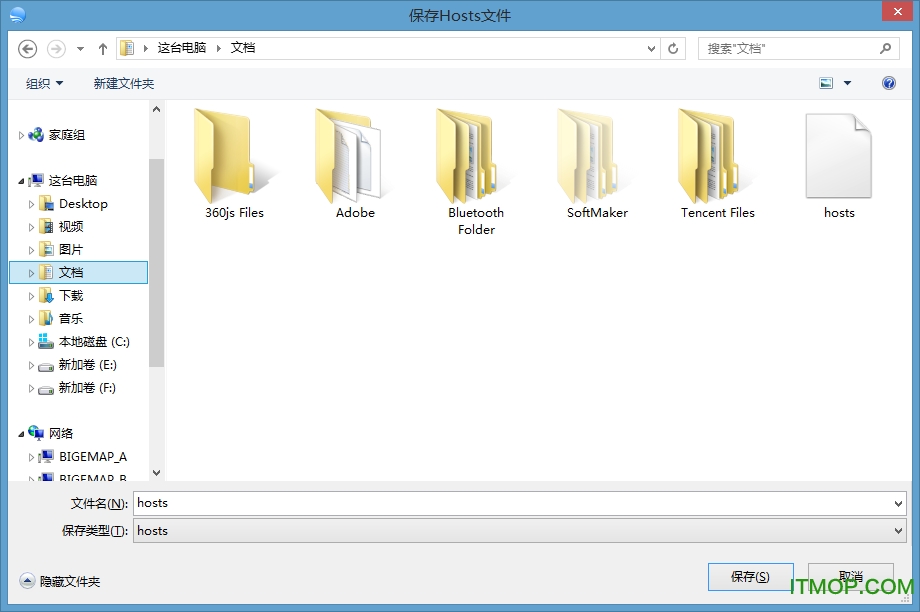
Task: Navigate to 这台电脑 via the breadcrumb
Action: pyautogui.click(x=182, y=47)
